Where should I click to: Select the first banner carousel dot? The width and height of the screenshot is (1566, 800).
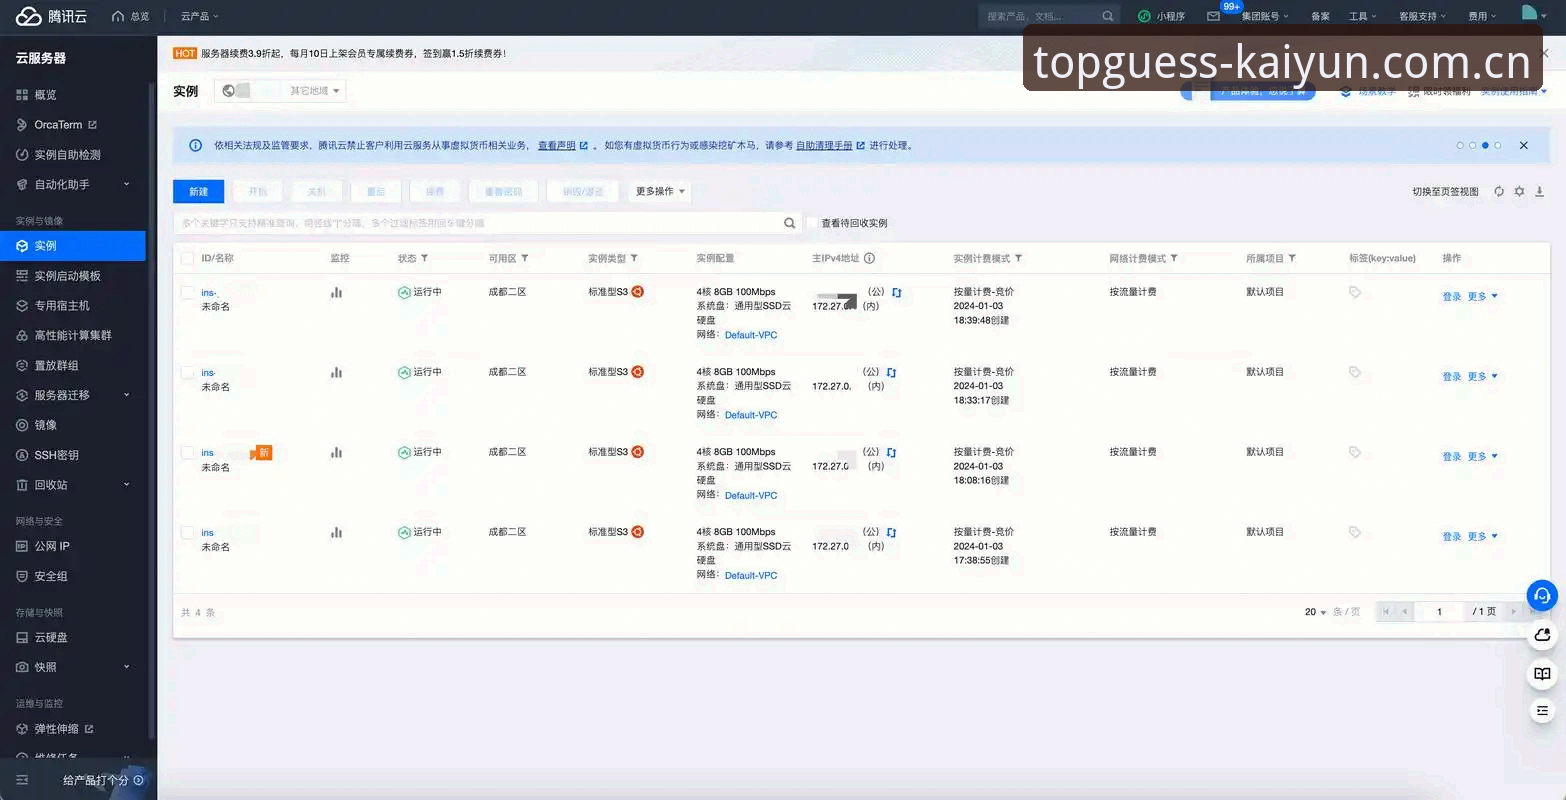1460,145
